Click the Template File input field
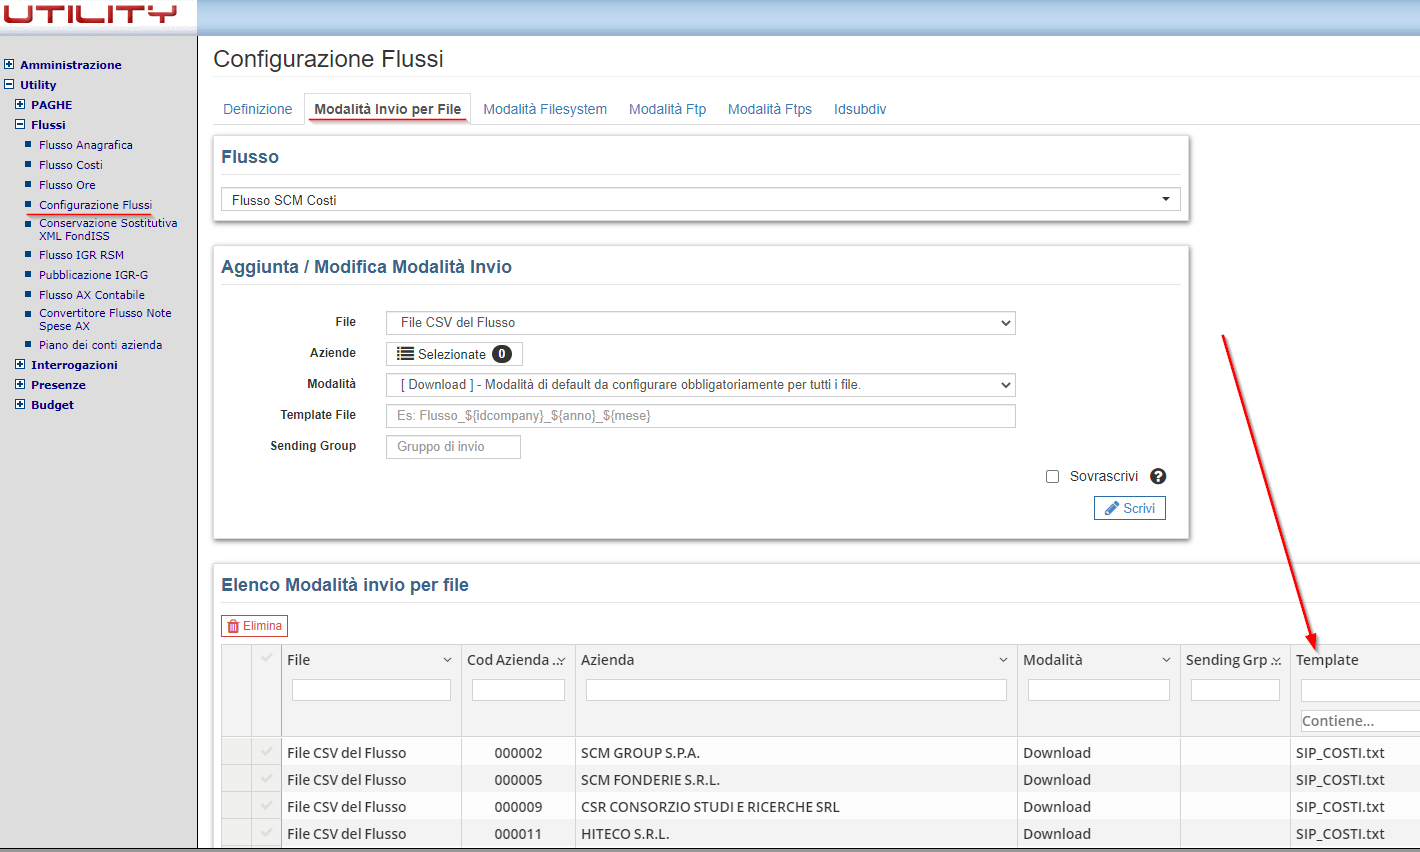Viewport: 1420px width, 852px height. (700, 416)
